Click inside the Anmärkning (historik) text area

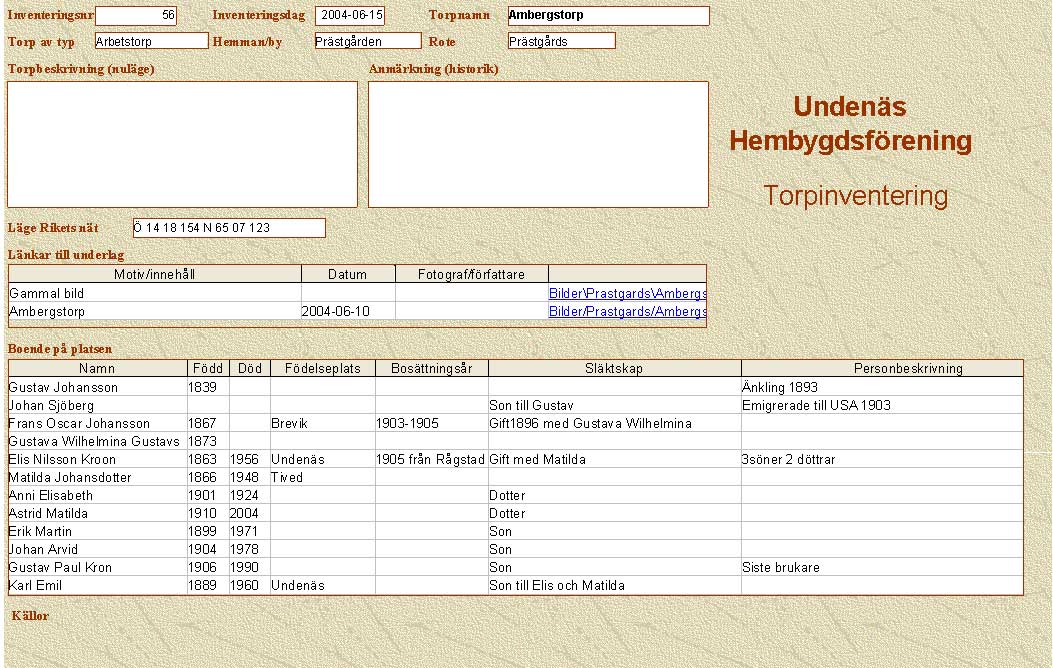tap(538, 144)
